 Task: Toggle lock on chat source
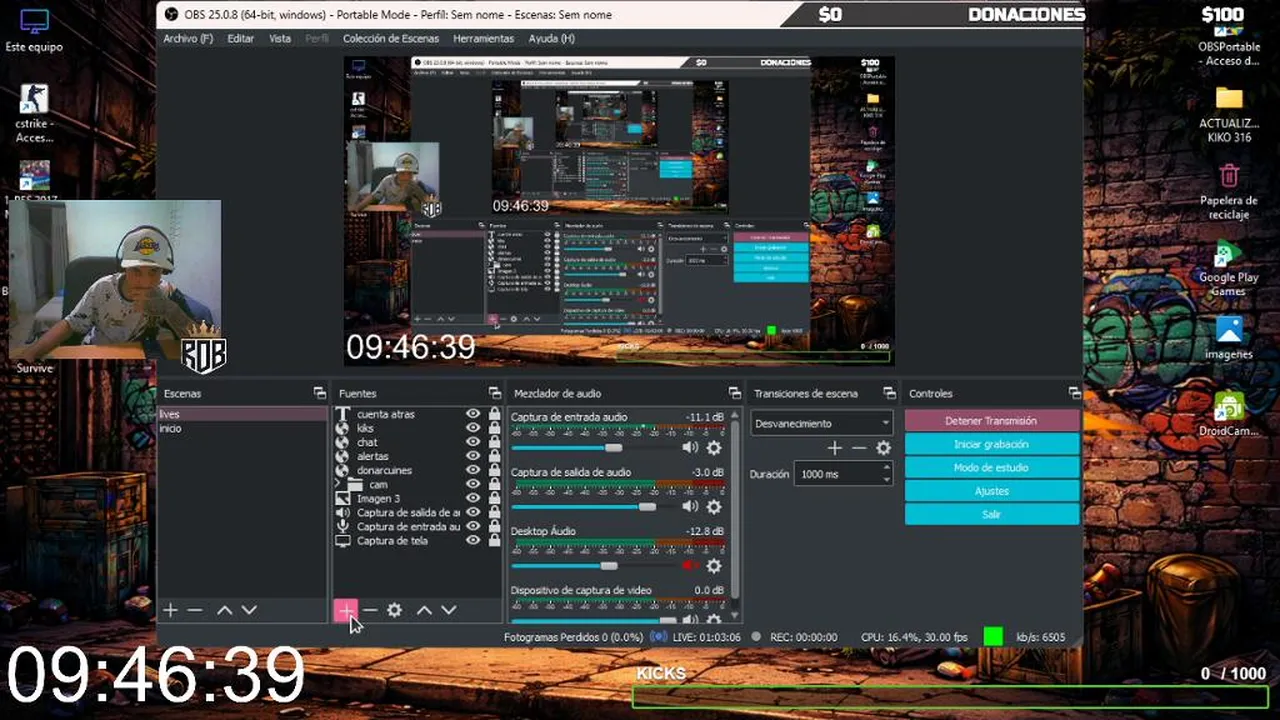[494, 442]
